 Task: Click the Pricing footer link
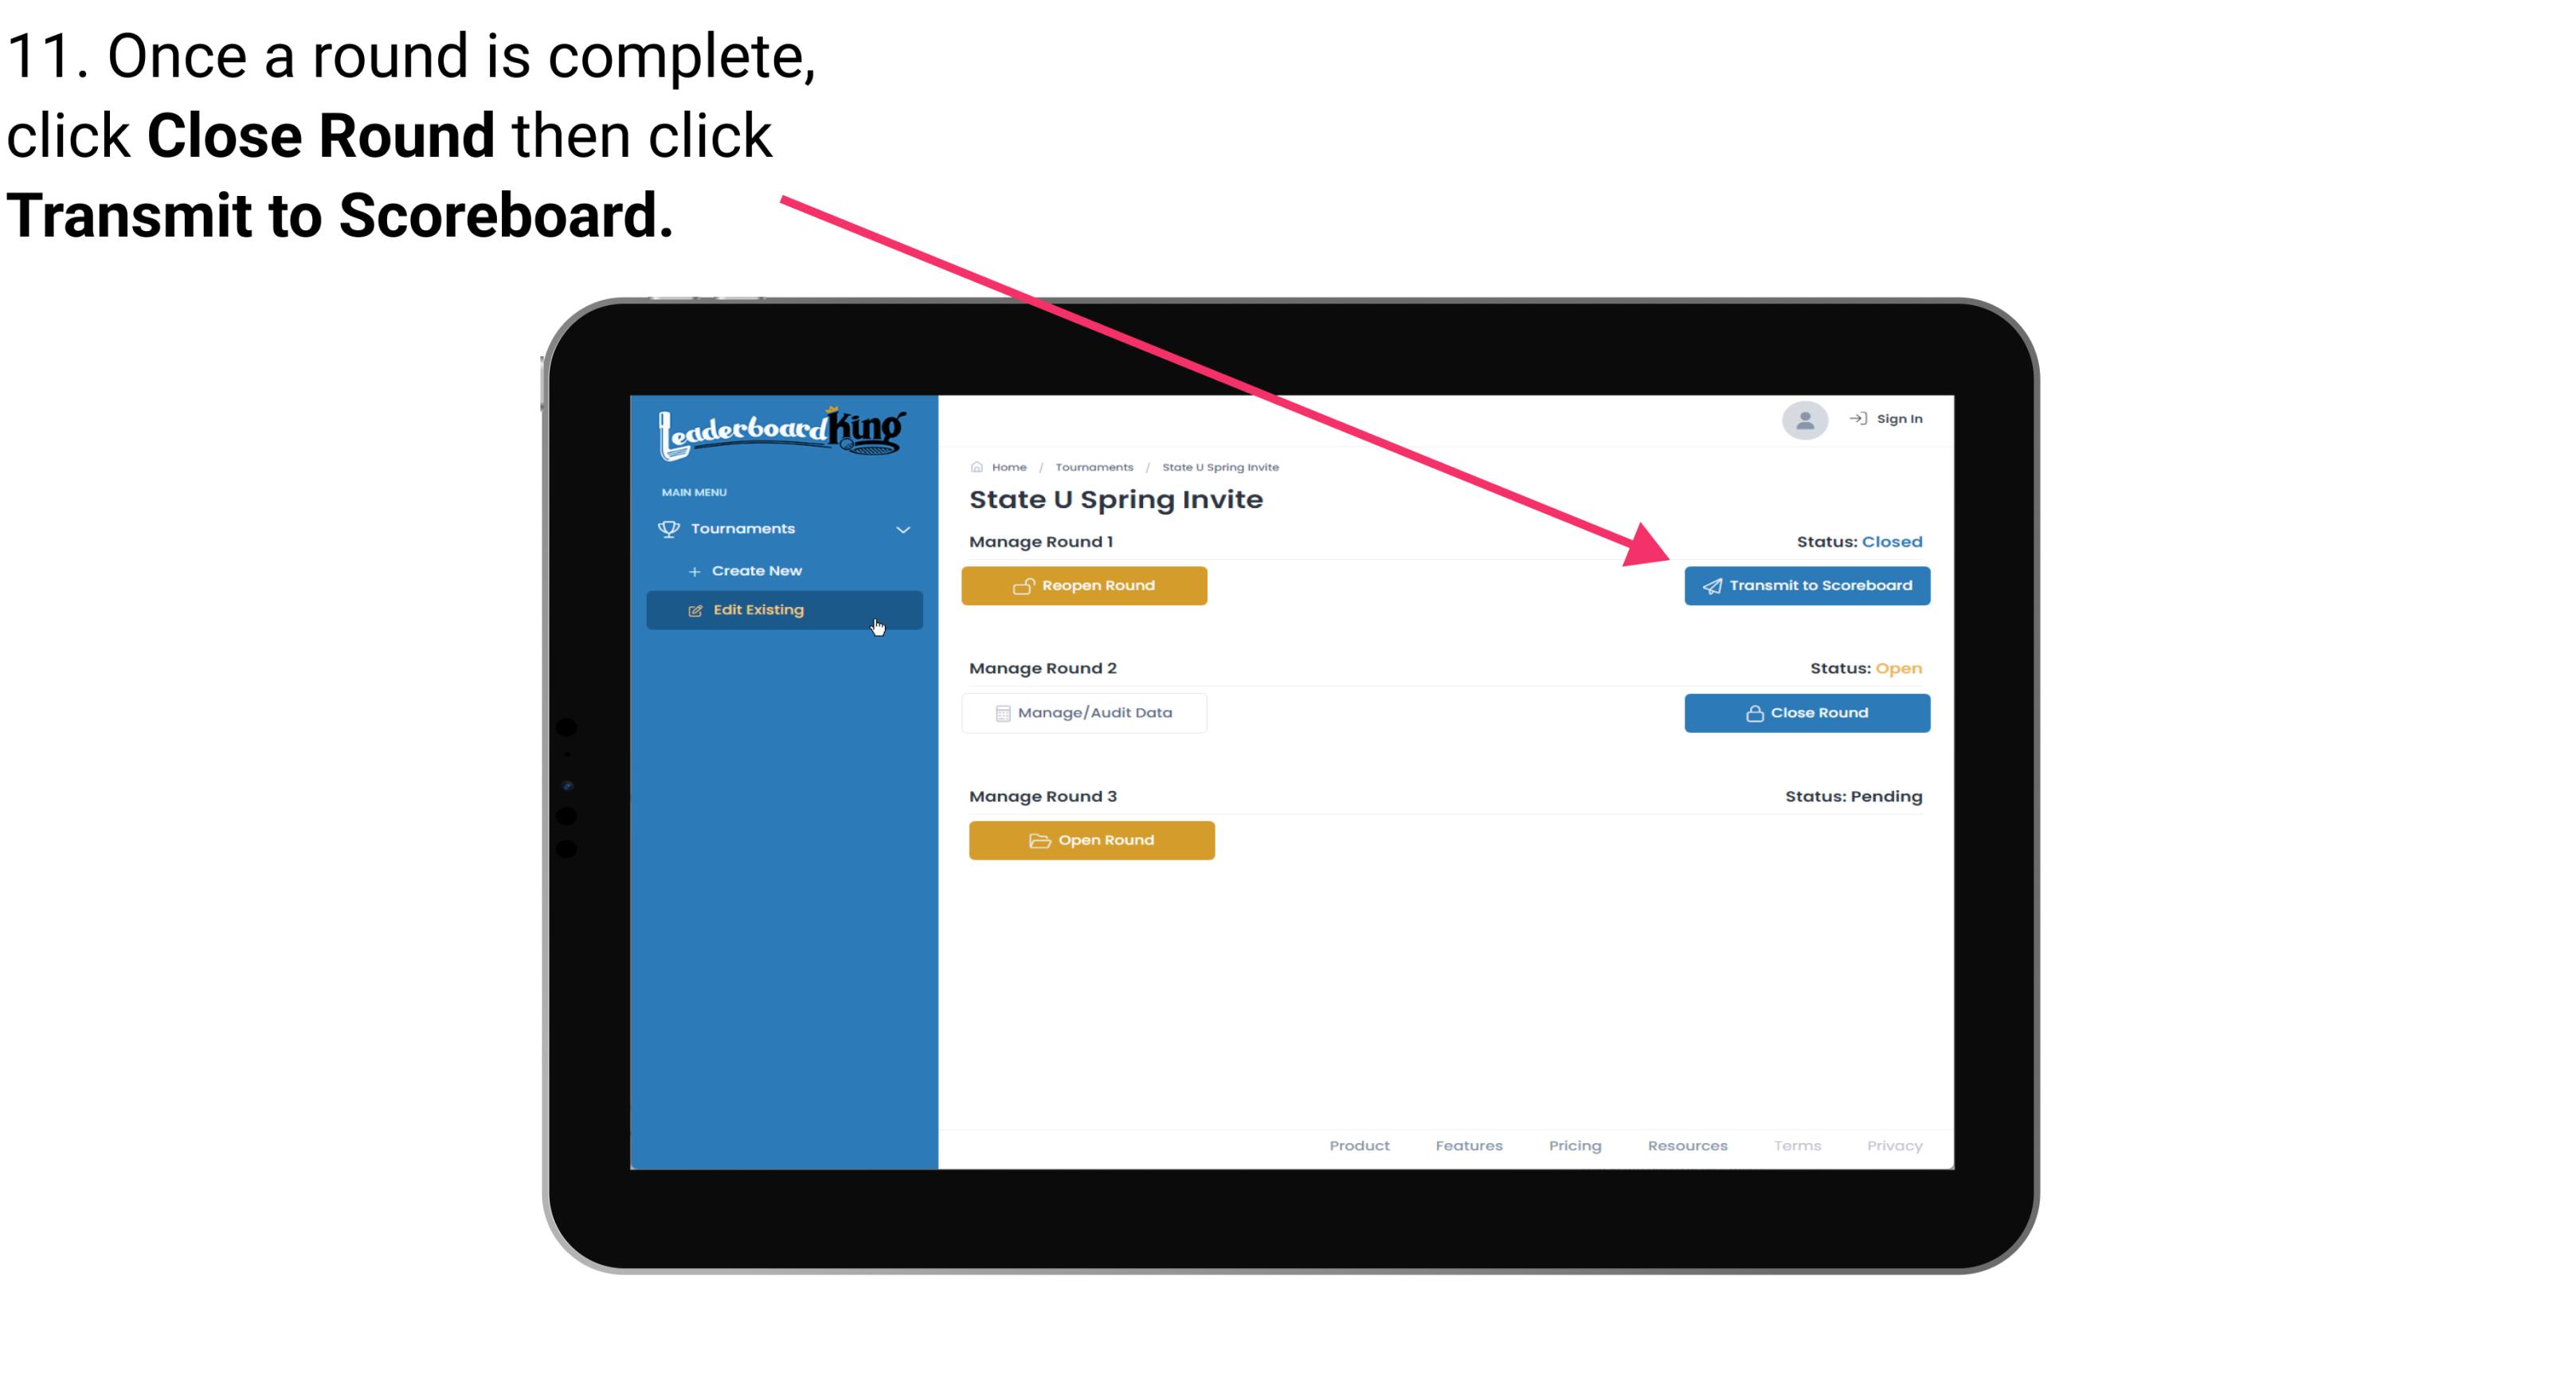(x=1573, y=1144)
